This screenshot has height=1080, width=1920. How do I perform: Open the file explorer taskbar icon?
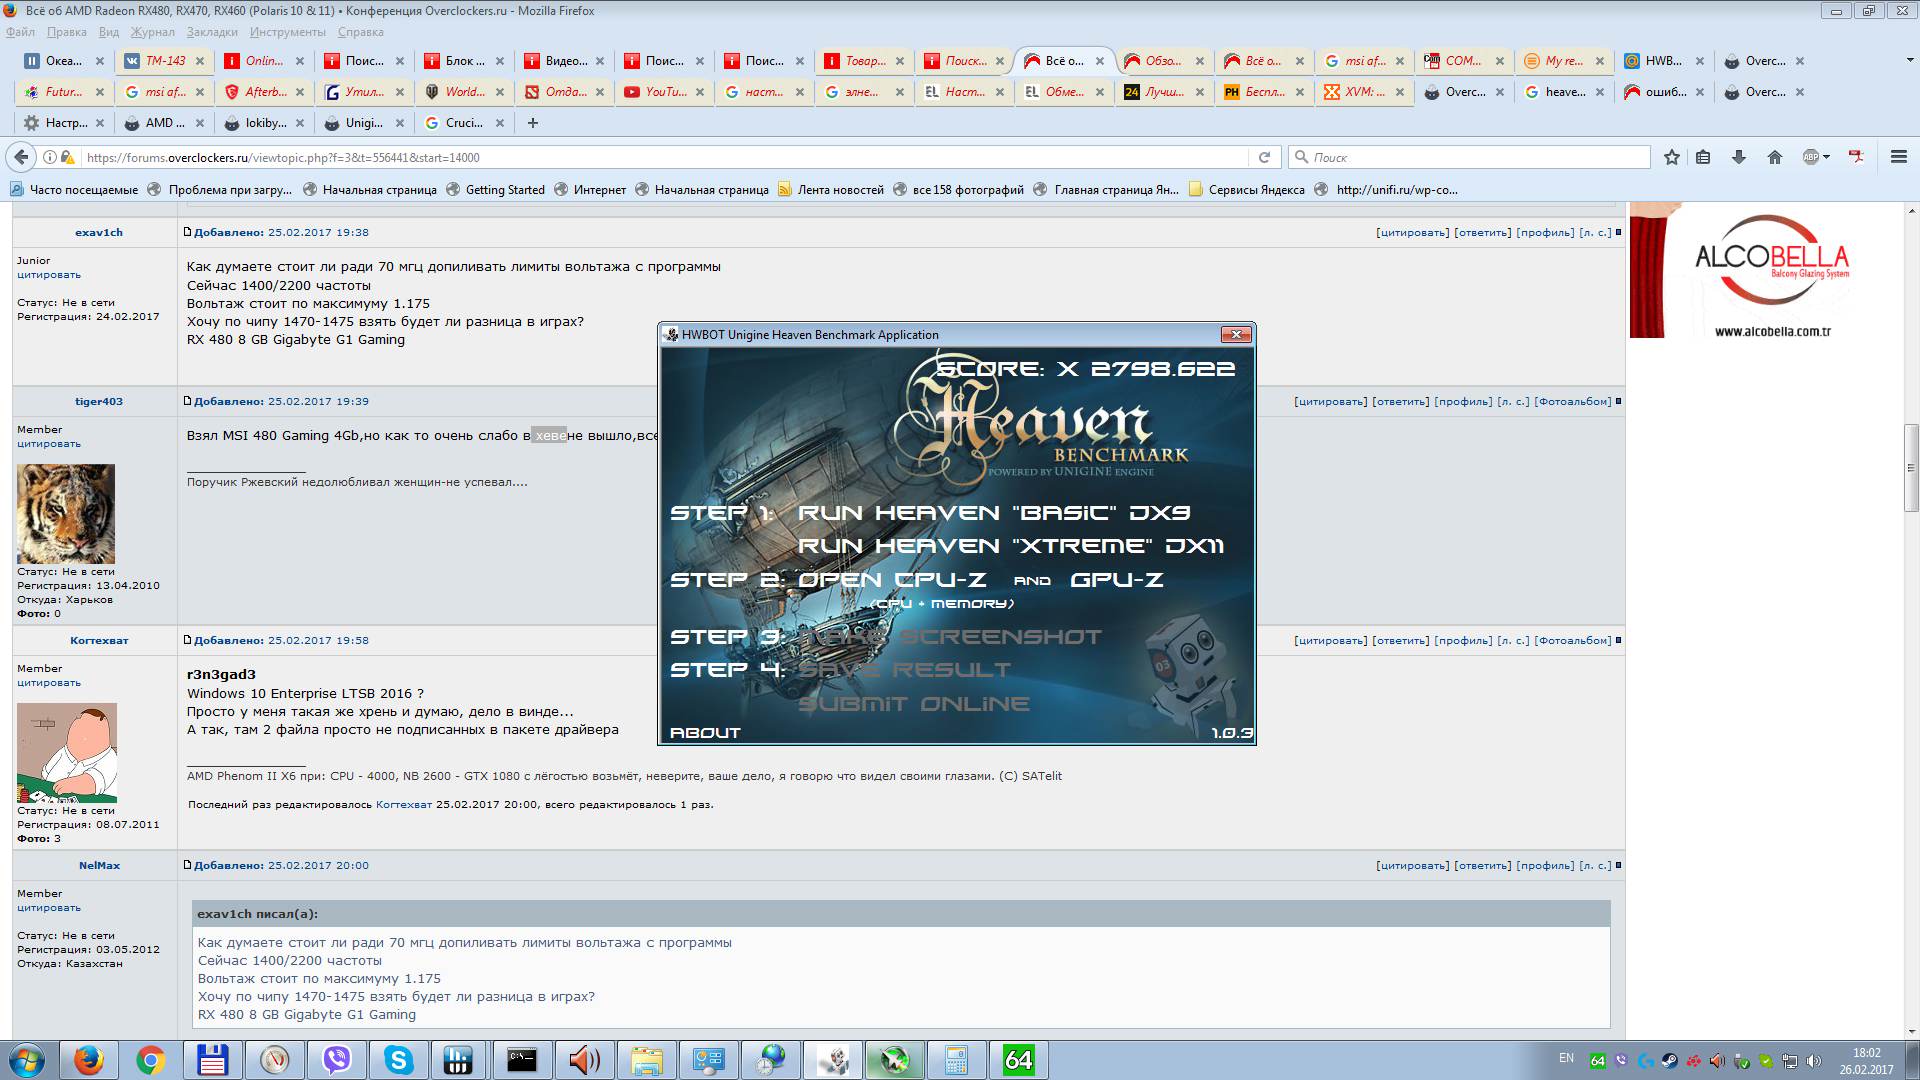click(x=647, y=1060)
